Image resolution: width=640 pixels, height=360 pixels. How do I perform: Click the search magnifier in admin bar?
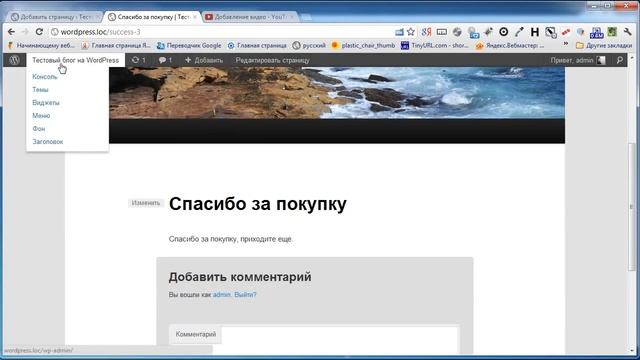(620, 60)
